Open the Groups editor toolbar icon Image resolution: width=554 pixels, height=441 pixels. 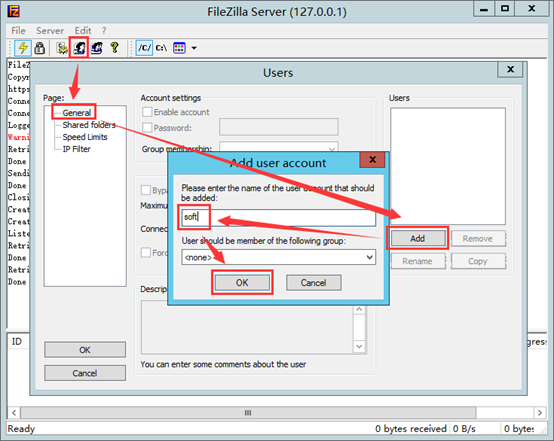click(x=96, y=48)
